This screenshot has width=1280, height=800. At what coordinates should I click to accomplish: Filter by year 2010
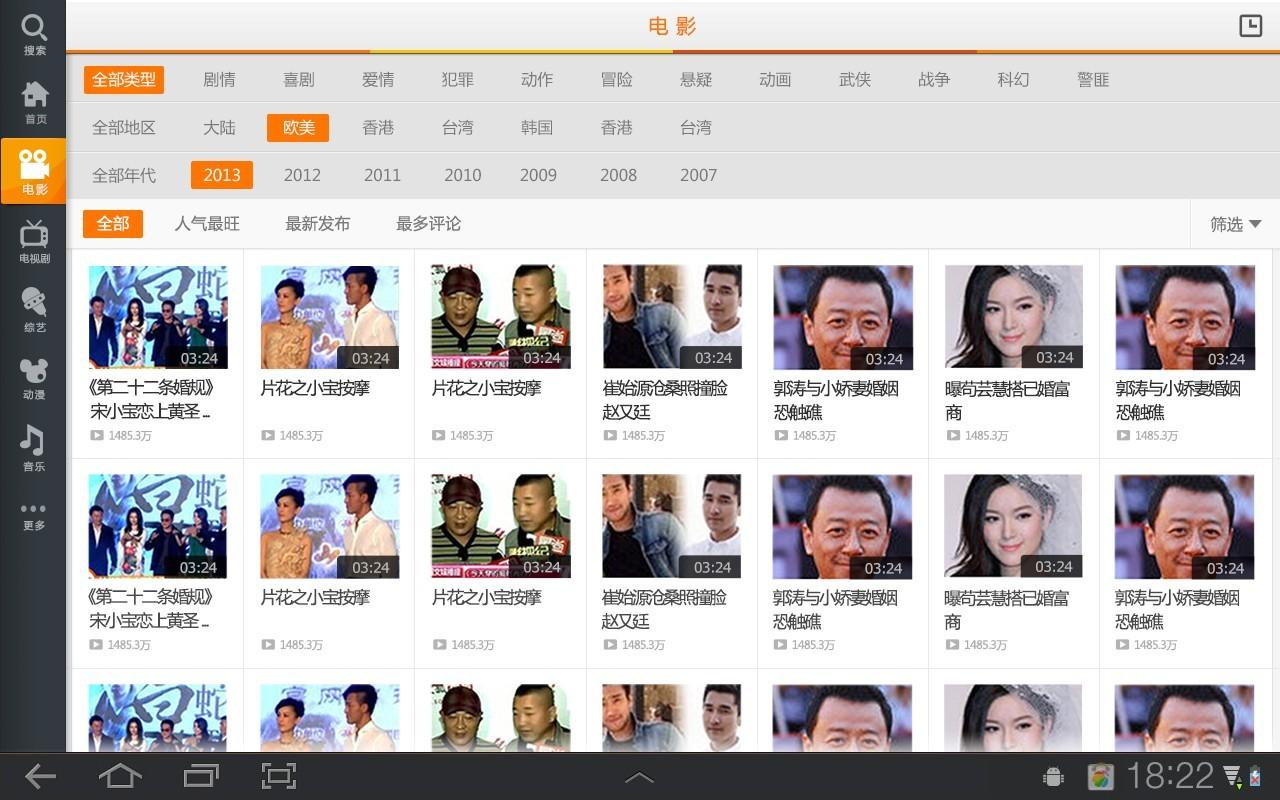point(463,175)
